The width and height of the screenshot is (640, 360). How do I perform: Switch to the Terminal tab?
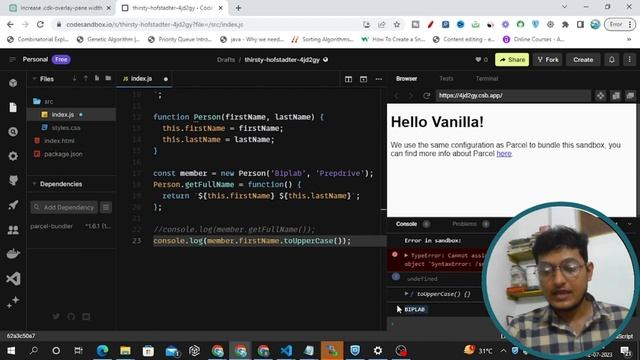(x=487, y=78)
